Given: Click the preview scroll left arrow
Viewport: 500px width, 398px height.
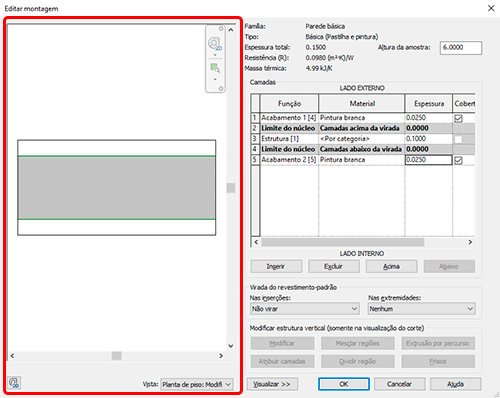Looking at the screenshot, I should pos(12,356).
